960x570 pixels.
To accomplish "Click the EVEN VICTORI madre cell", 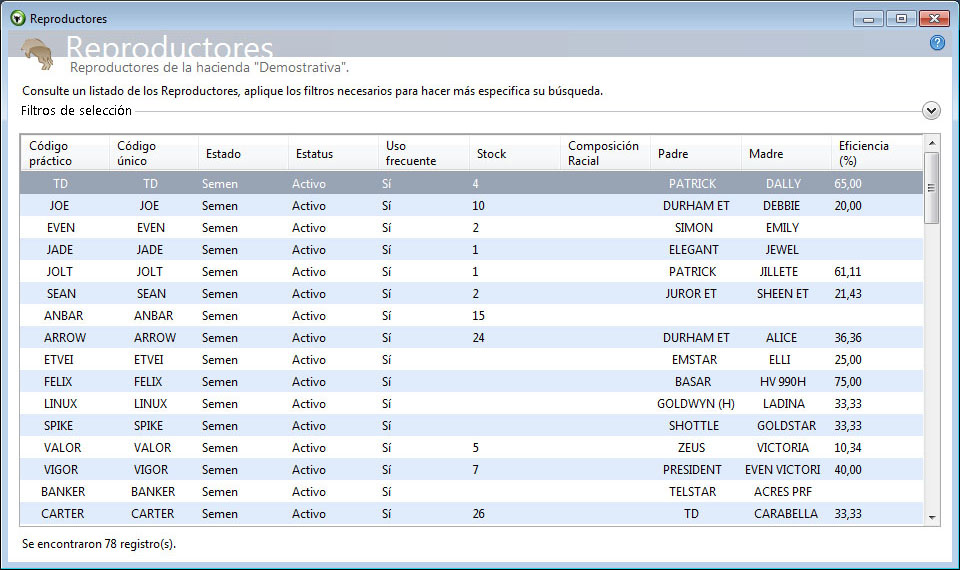I will 782,470.
